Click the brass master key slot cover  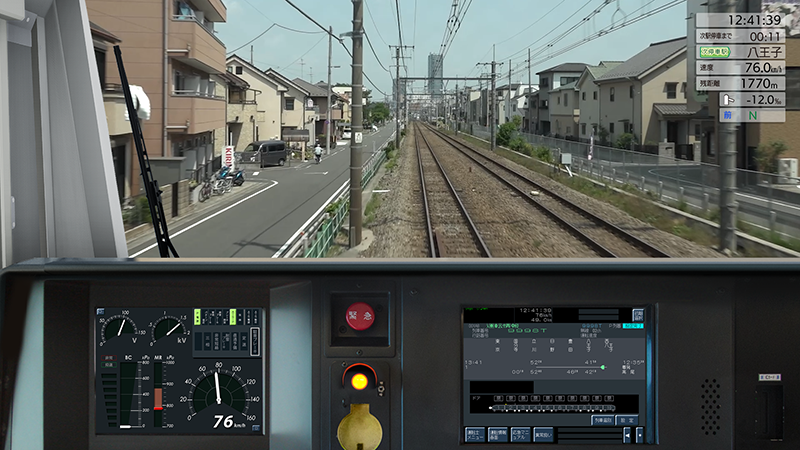[x=359, y=428]
